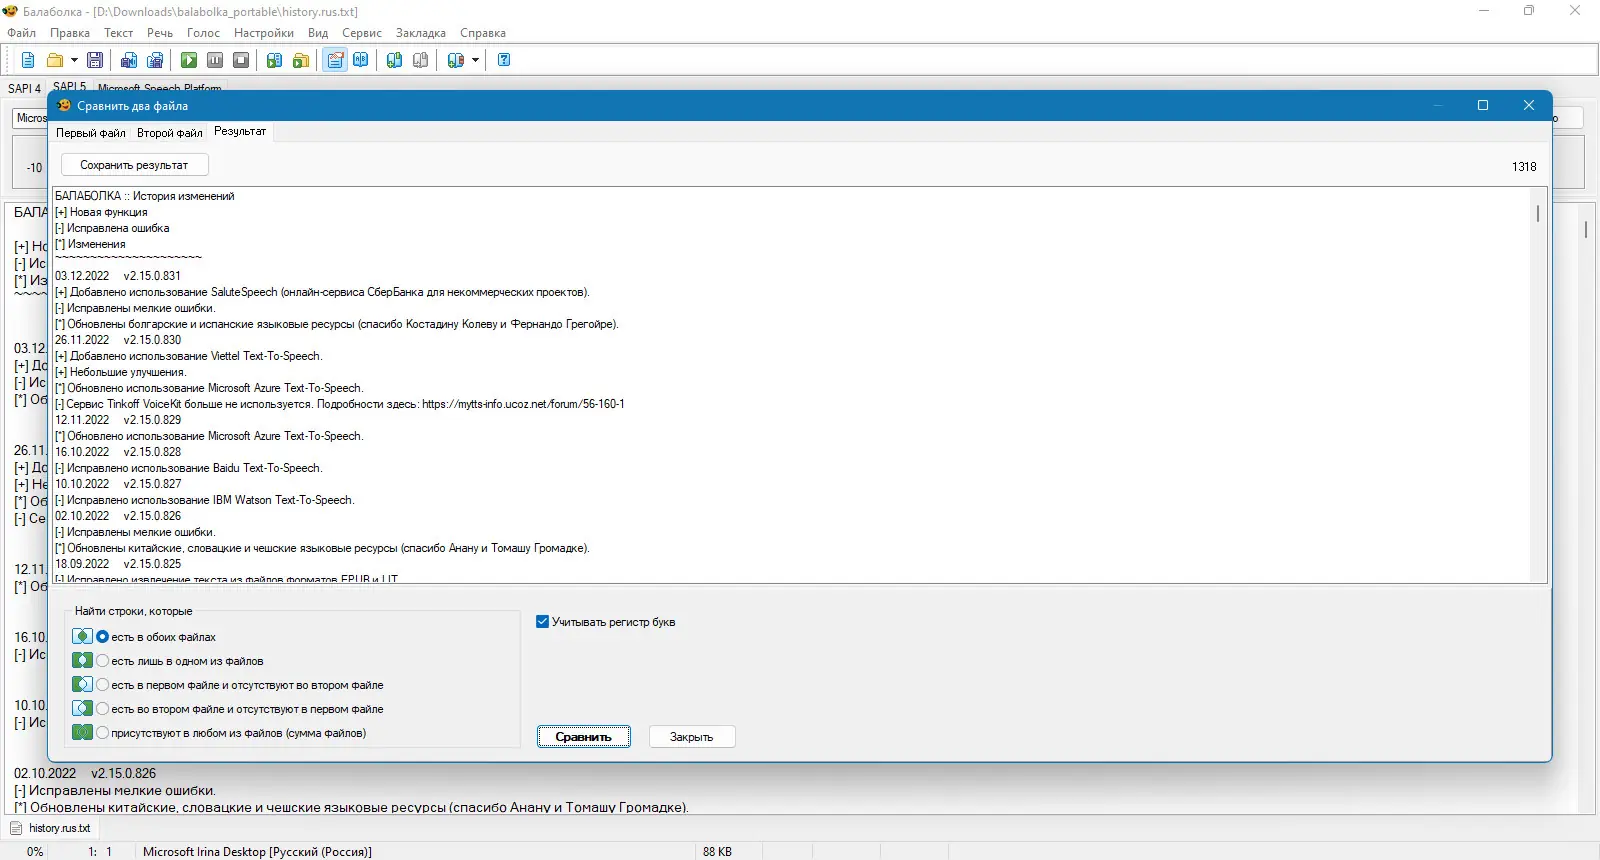The height and width of the screenshot is (860, 1600).
Task: Click the Сохранить результат button
Action: [134, 165]
